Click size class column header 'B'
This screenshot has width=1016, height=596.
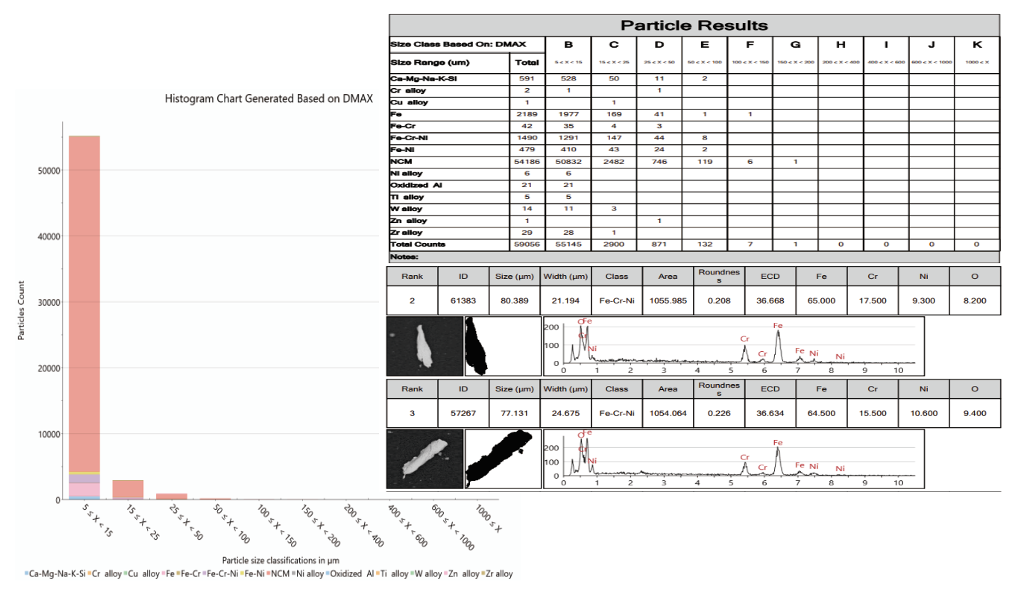(568, 45)
